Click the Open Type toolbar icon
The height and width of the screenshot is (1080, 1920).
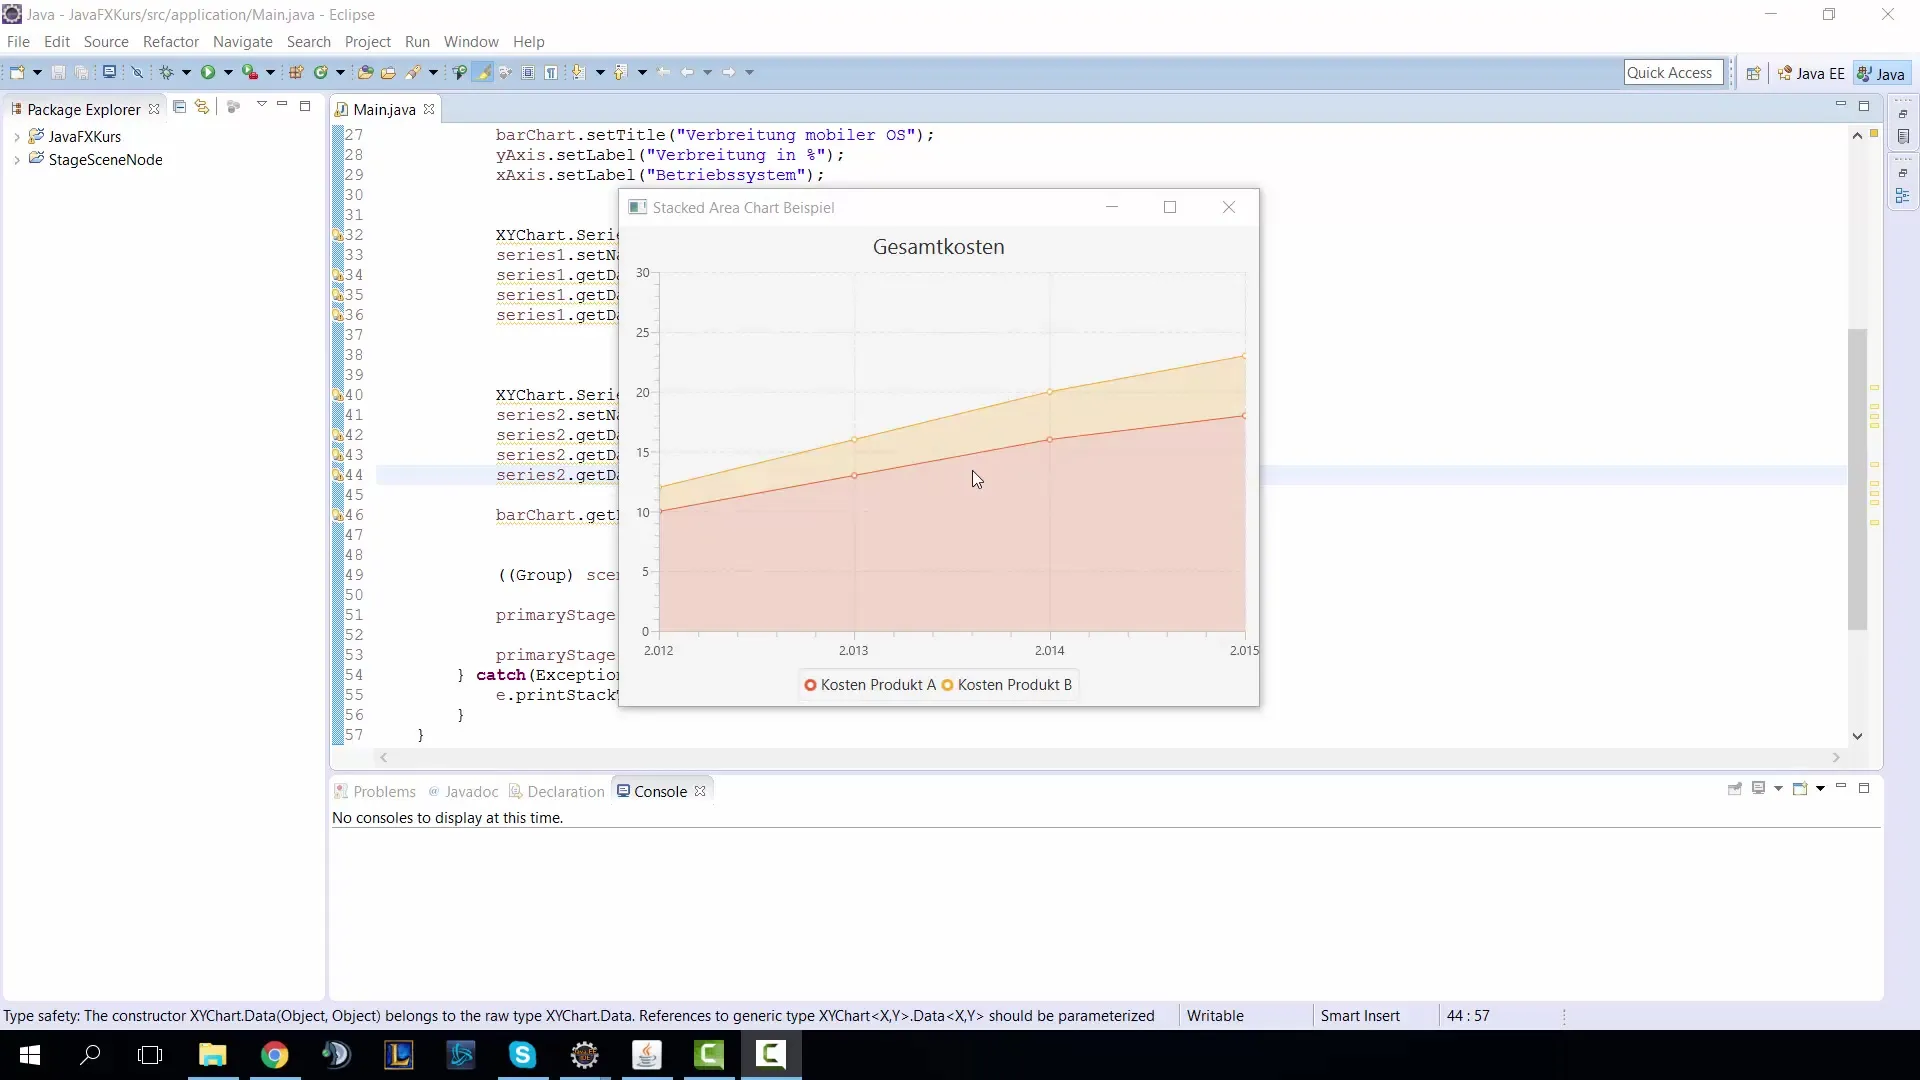point(365,72)
